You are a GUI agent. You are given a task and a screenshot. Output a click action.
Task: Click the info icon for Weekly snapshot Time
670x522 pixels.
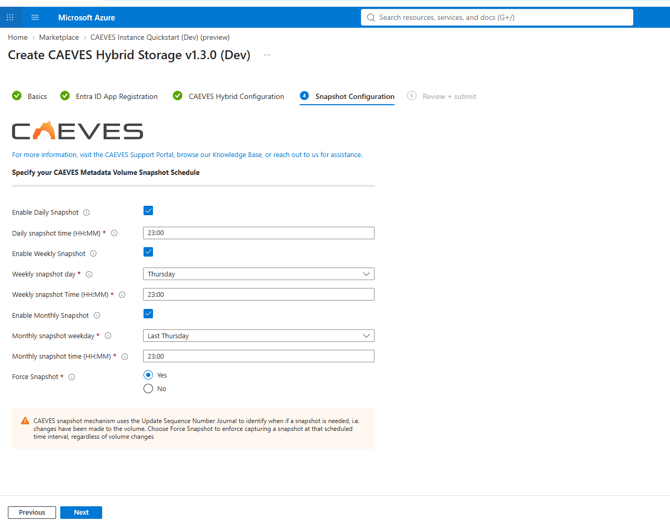(x=122, y=295)
